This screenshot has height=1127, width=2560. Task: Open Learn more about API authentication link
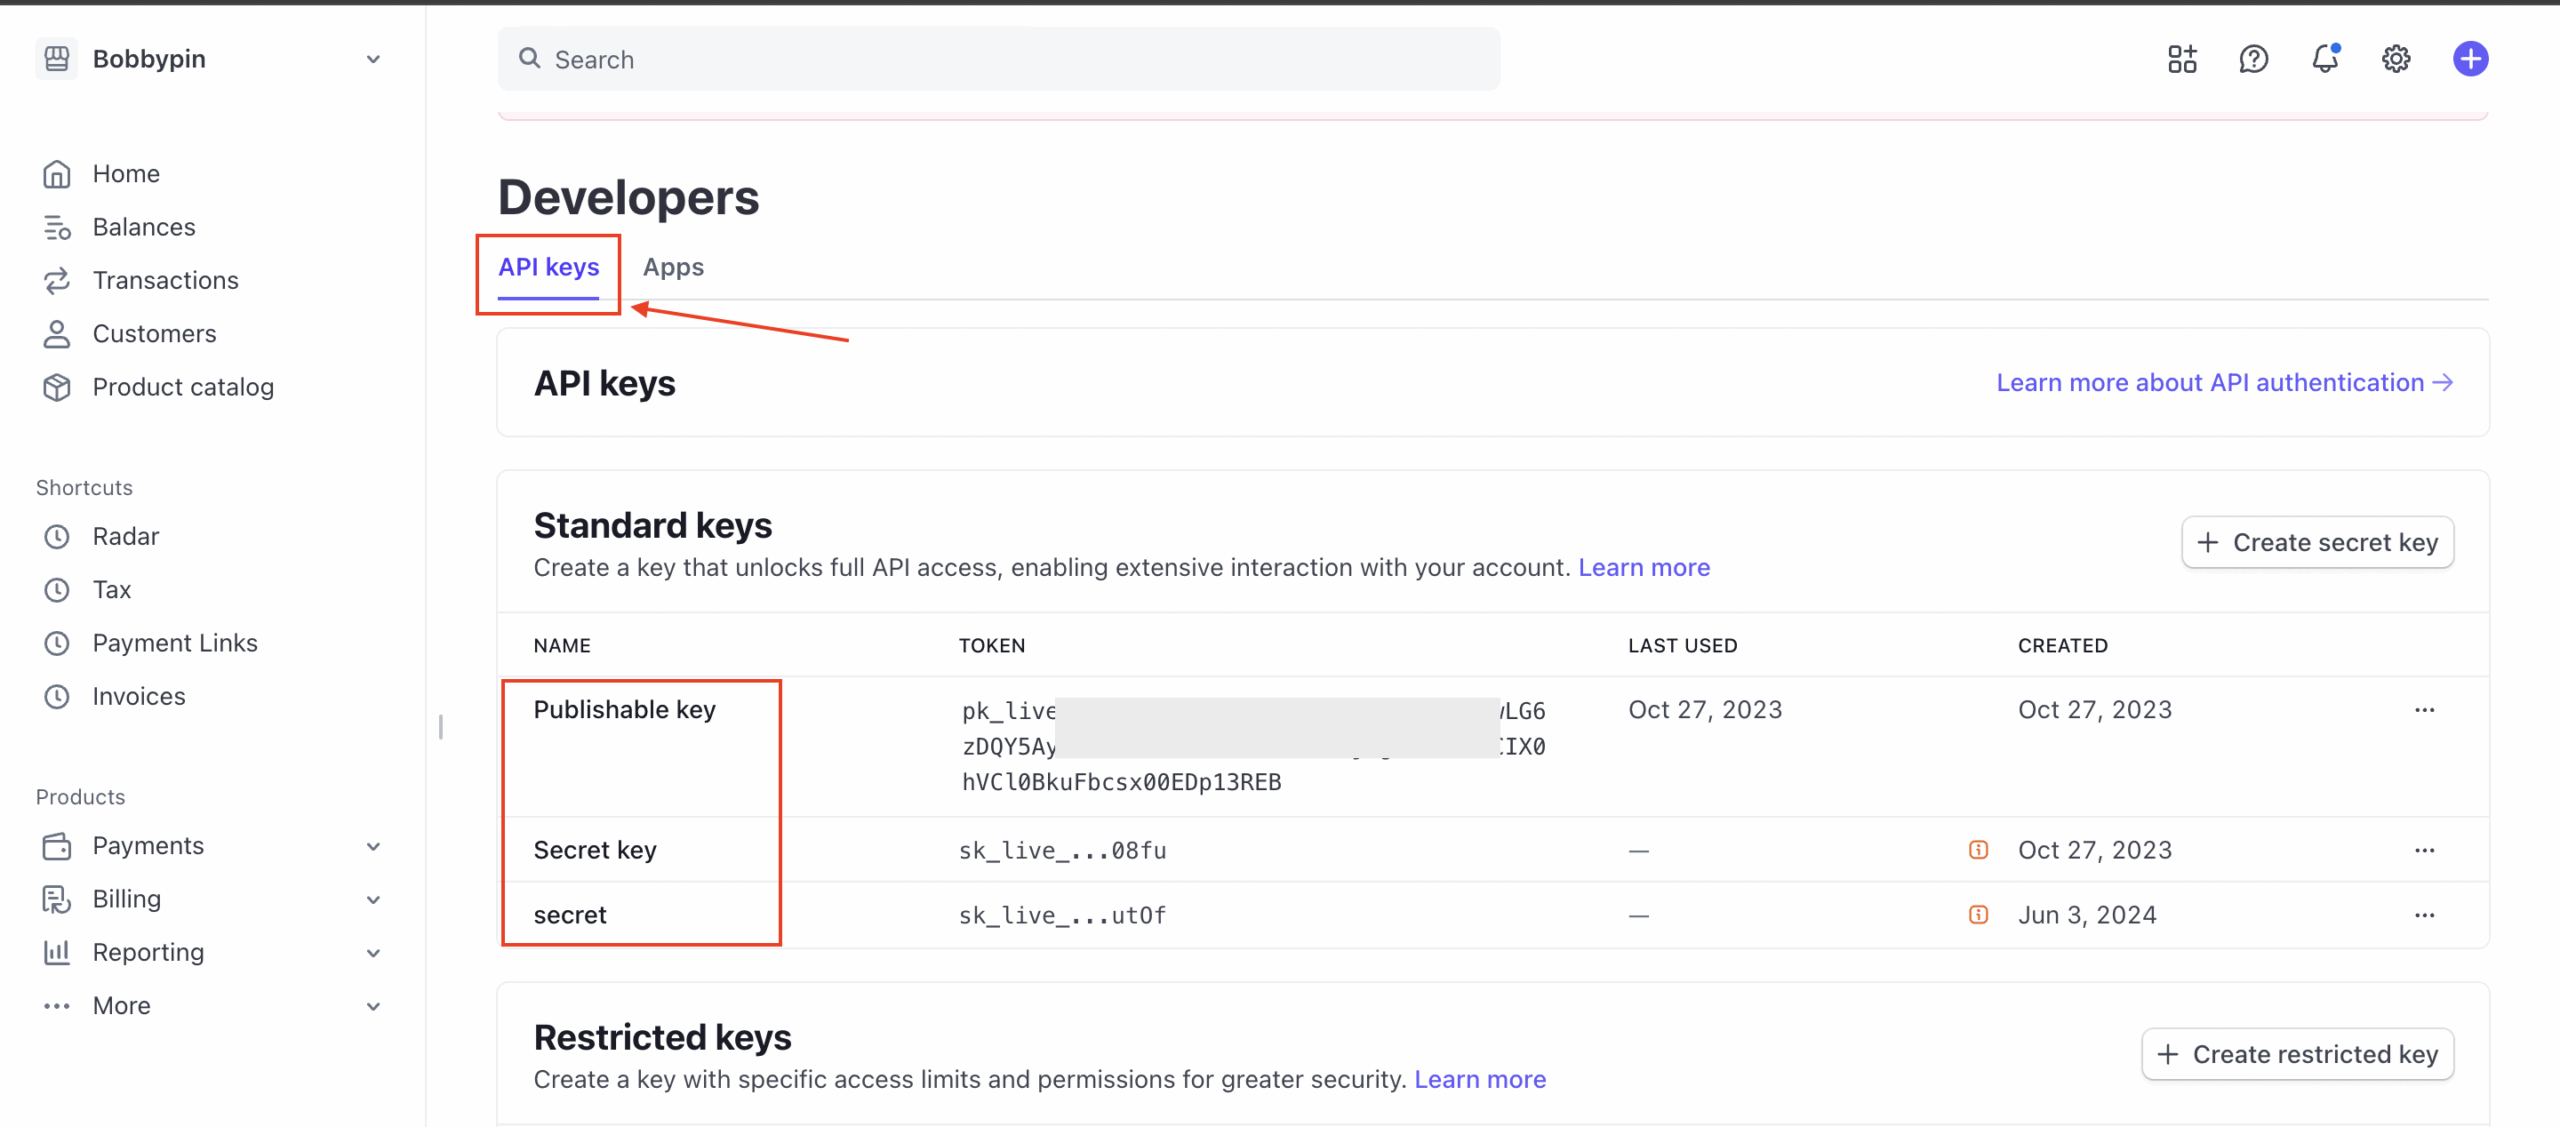click(2224, 383)
